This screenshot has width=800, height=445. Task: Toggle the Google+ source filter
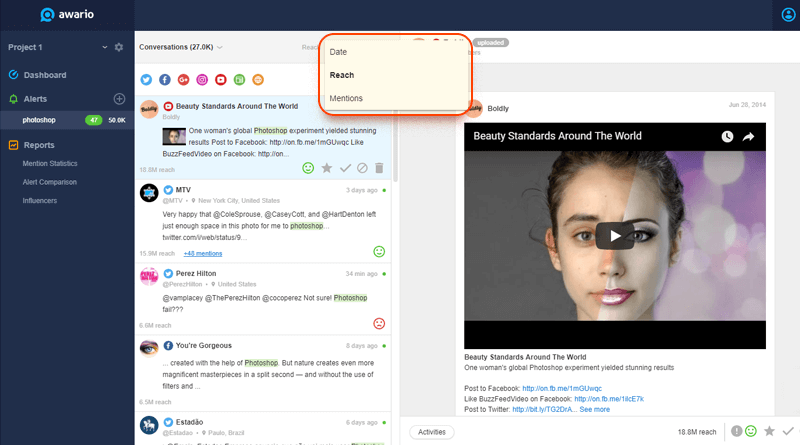point(183,80)
